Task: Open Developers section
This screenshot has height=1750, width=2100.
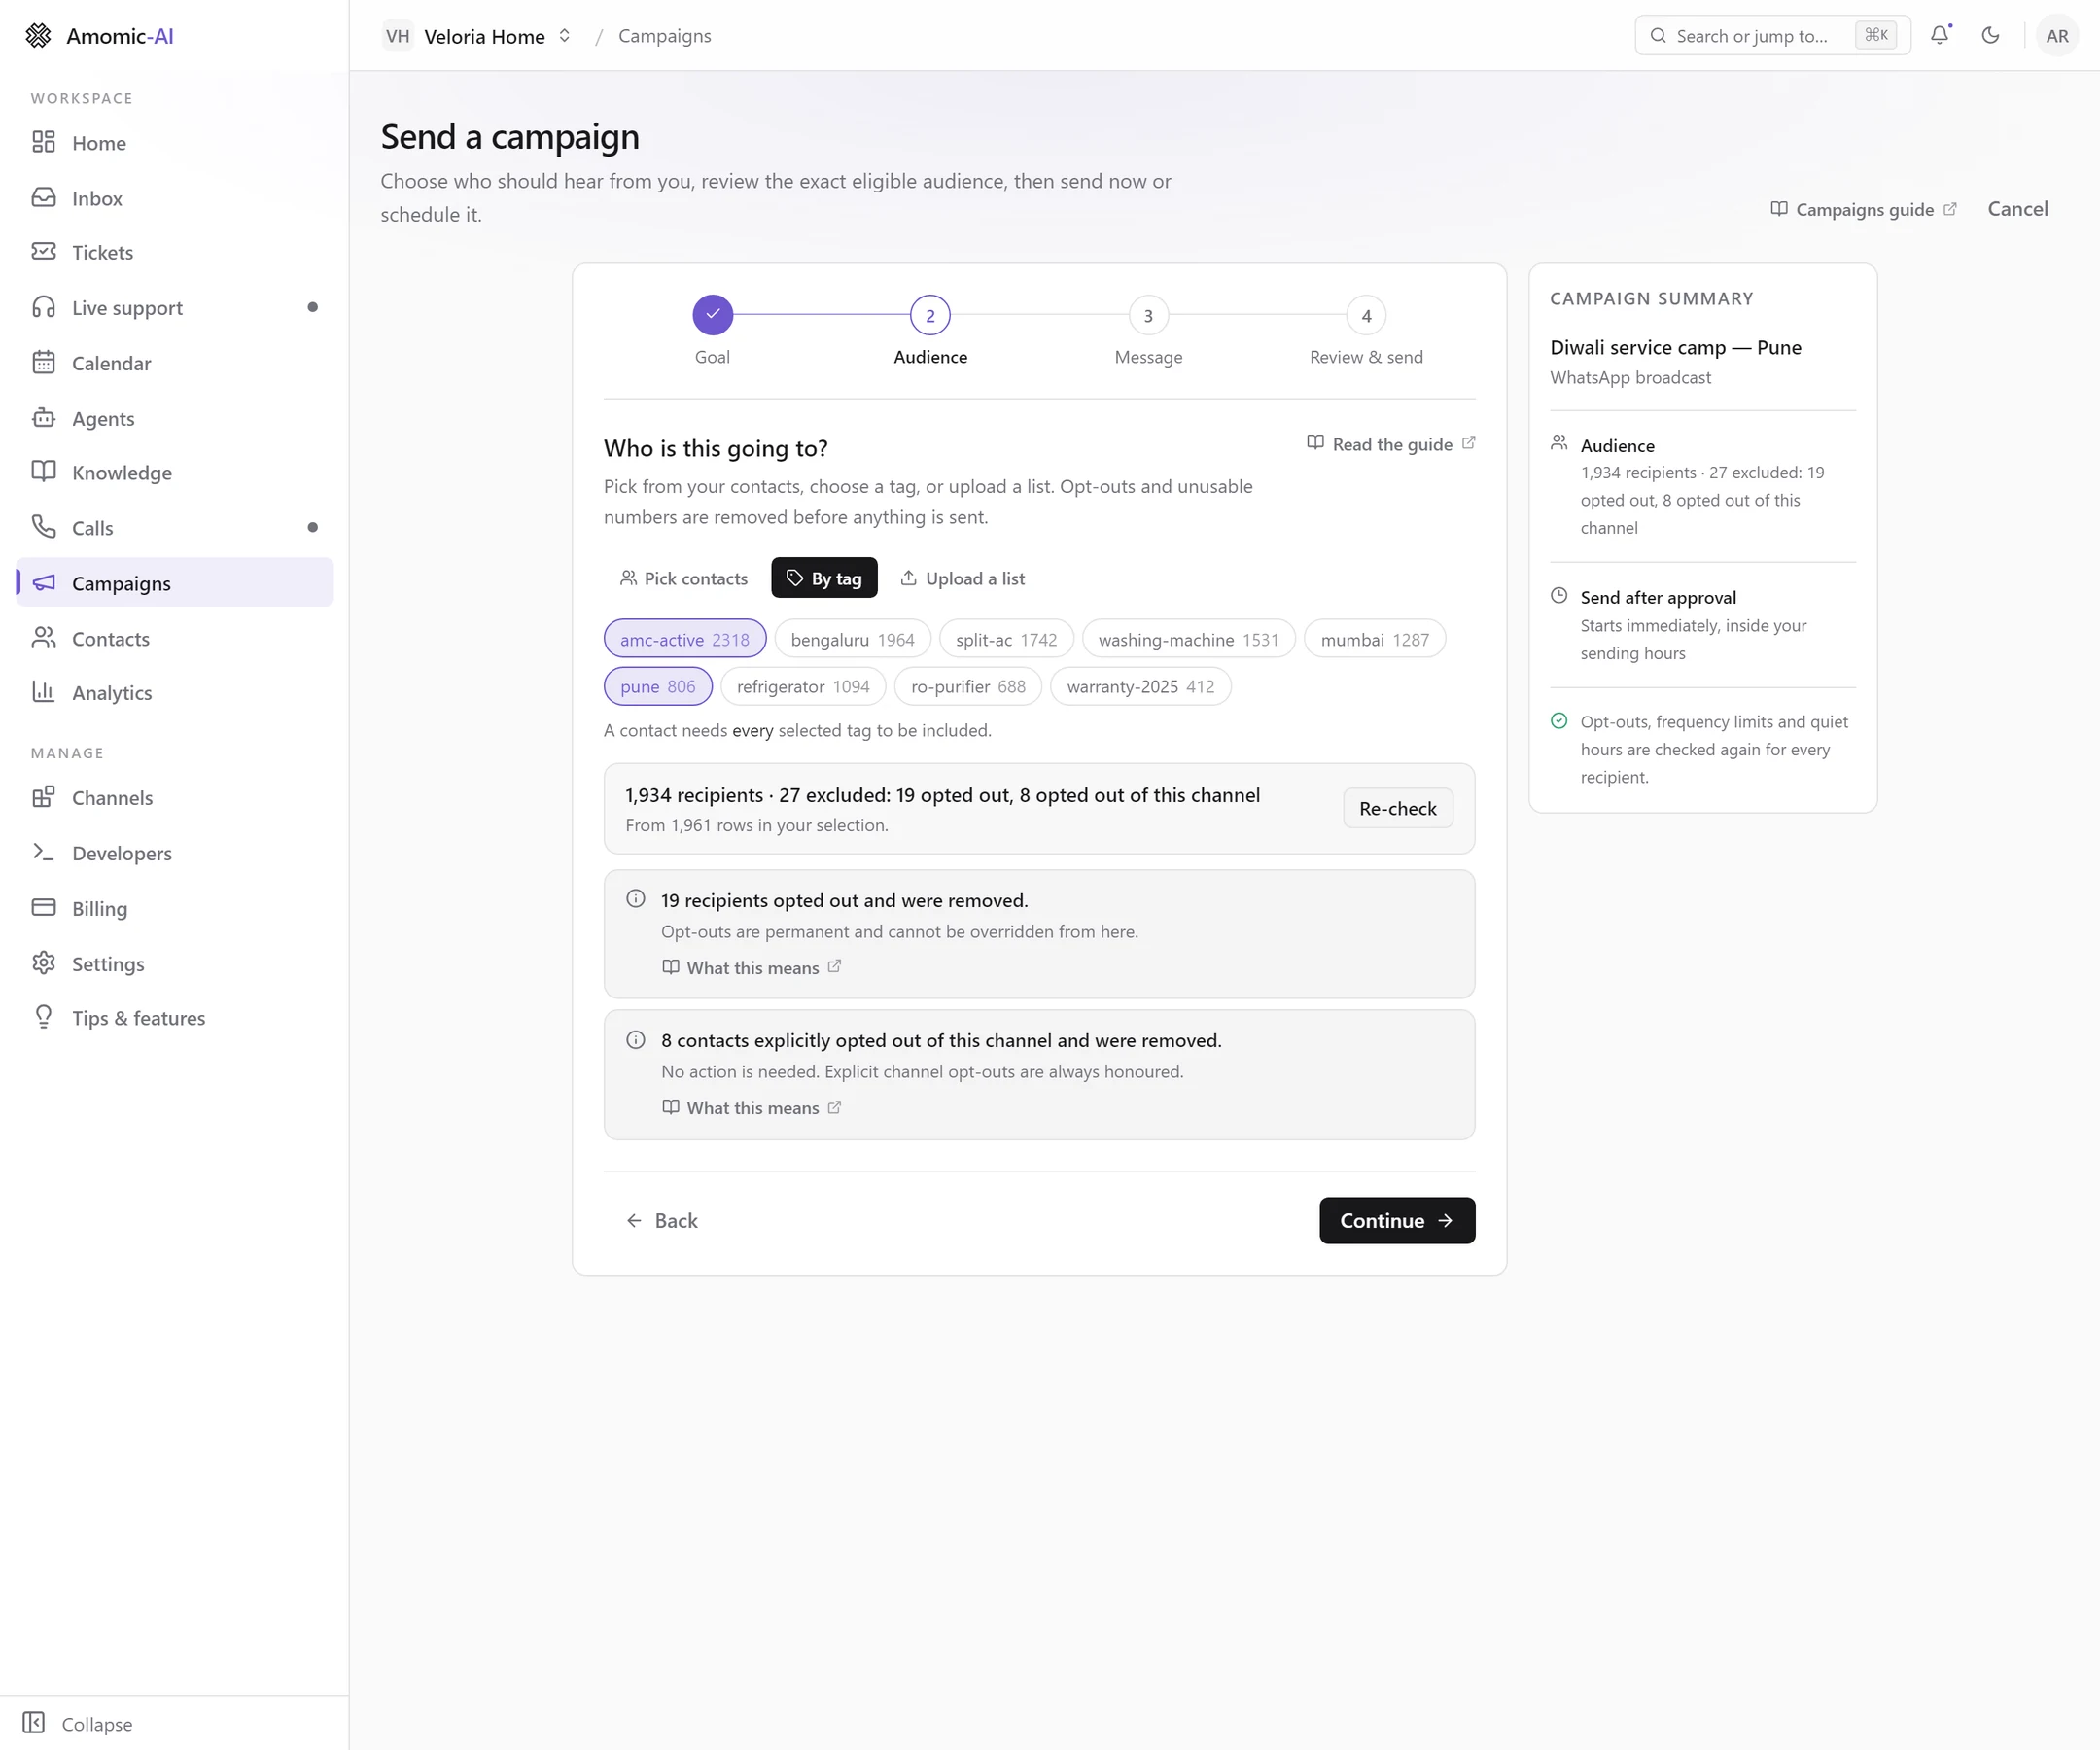Action: [x=175, y=852]
